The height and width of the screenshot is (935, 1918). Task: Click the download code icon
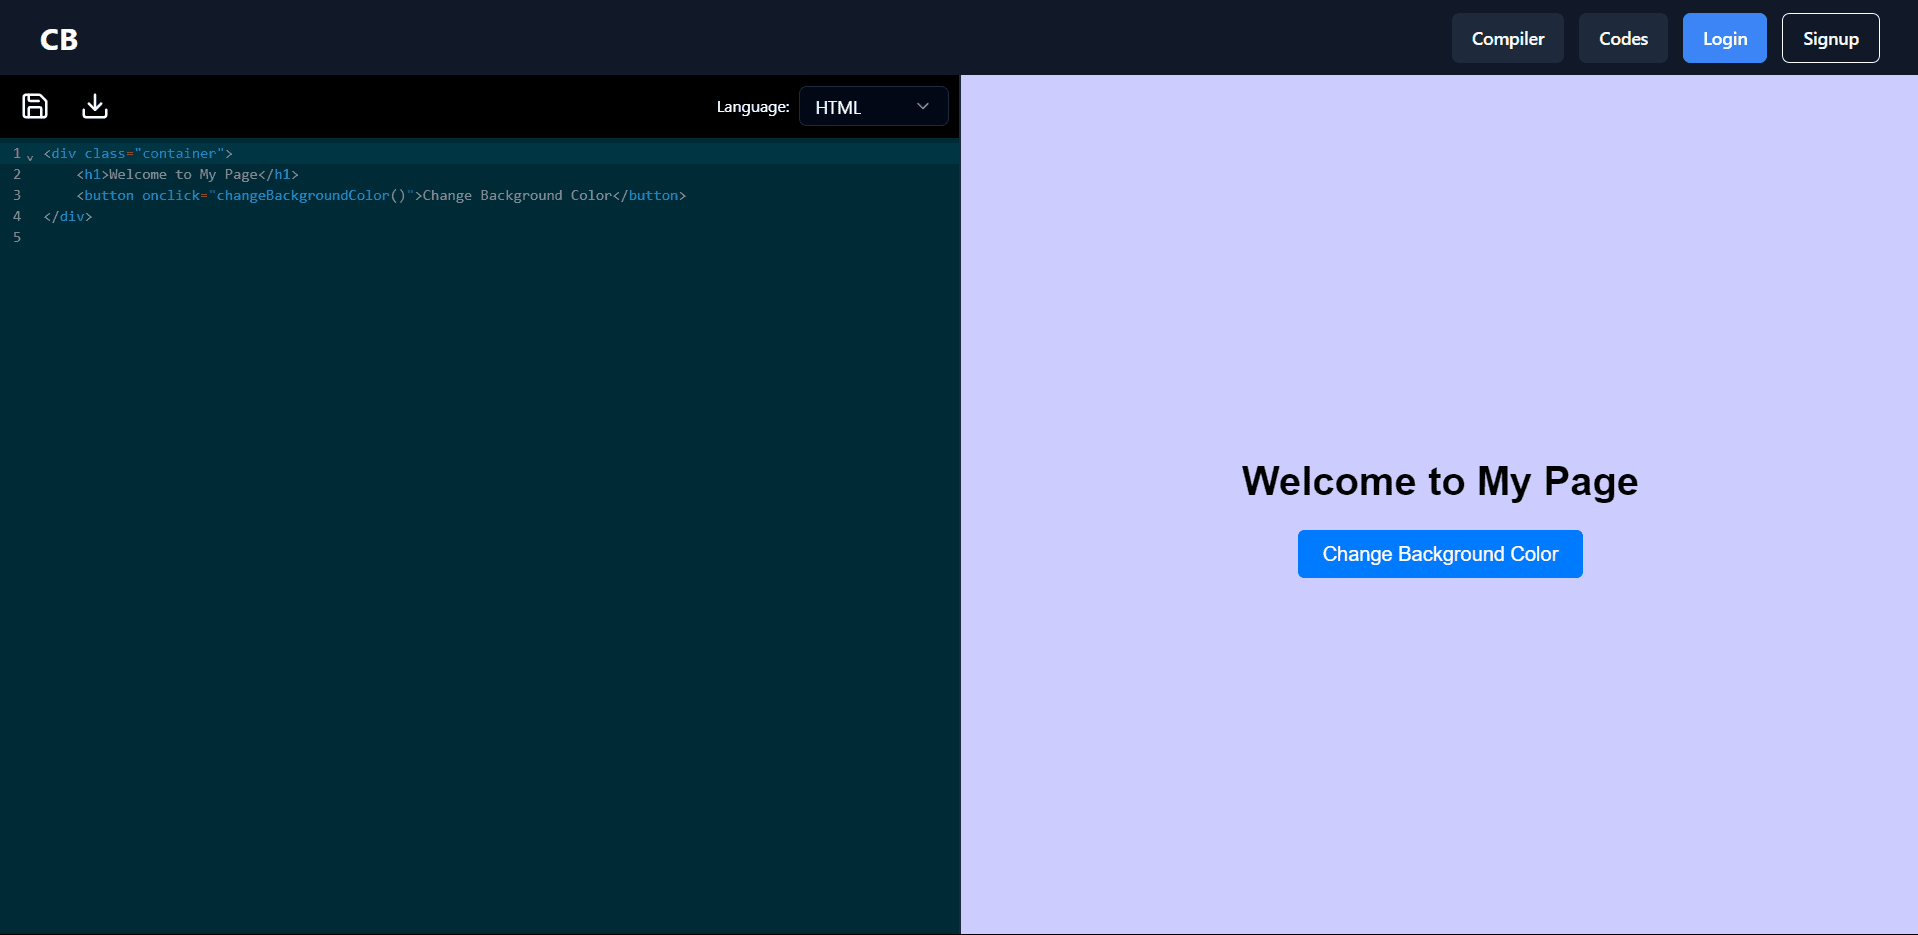click(95, 106)
